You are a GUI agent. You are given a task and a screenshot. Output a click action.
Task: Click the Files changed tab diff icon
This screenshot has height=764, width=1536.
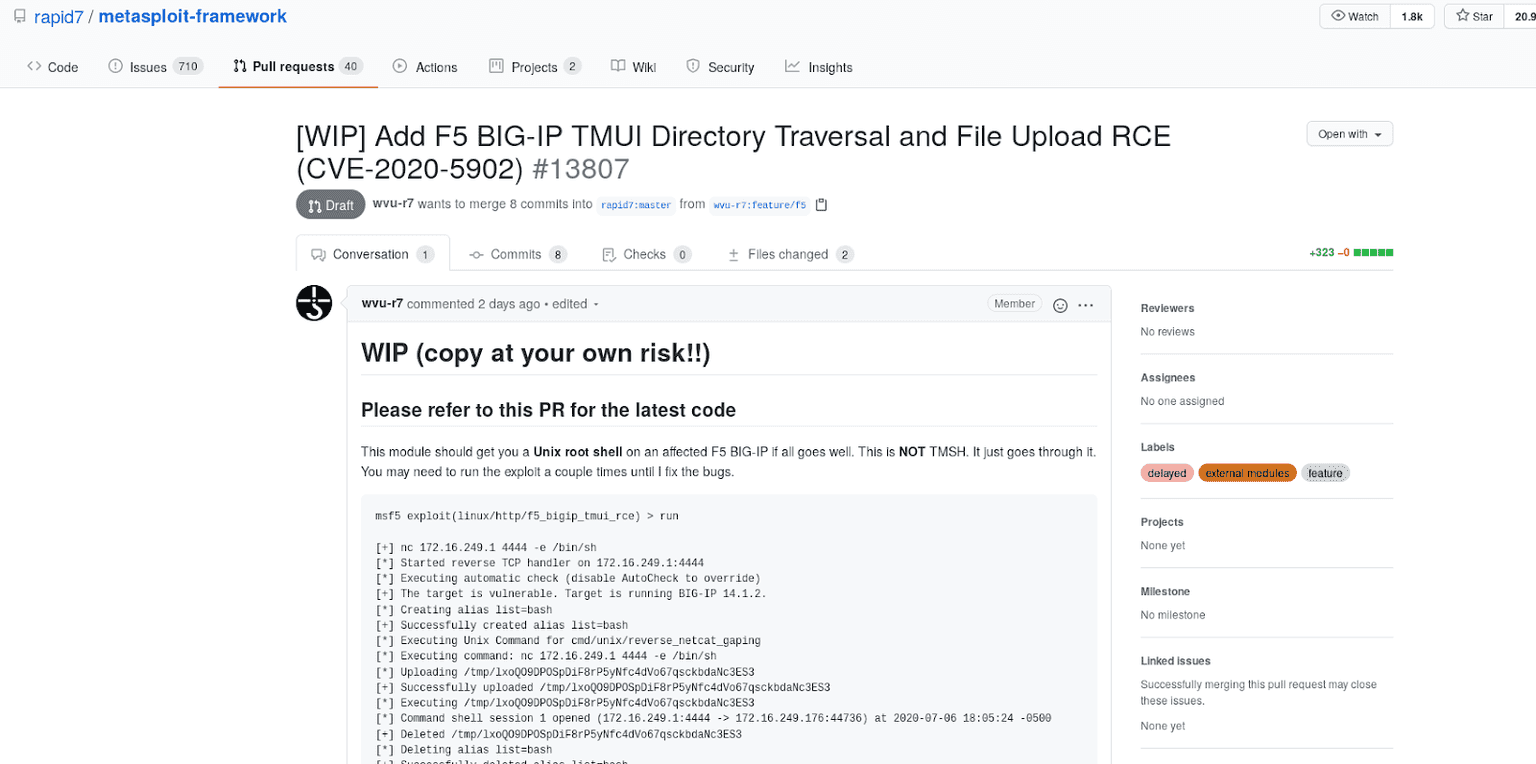click(733, 254)
